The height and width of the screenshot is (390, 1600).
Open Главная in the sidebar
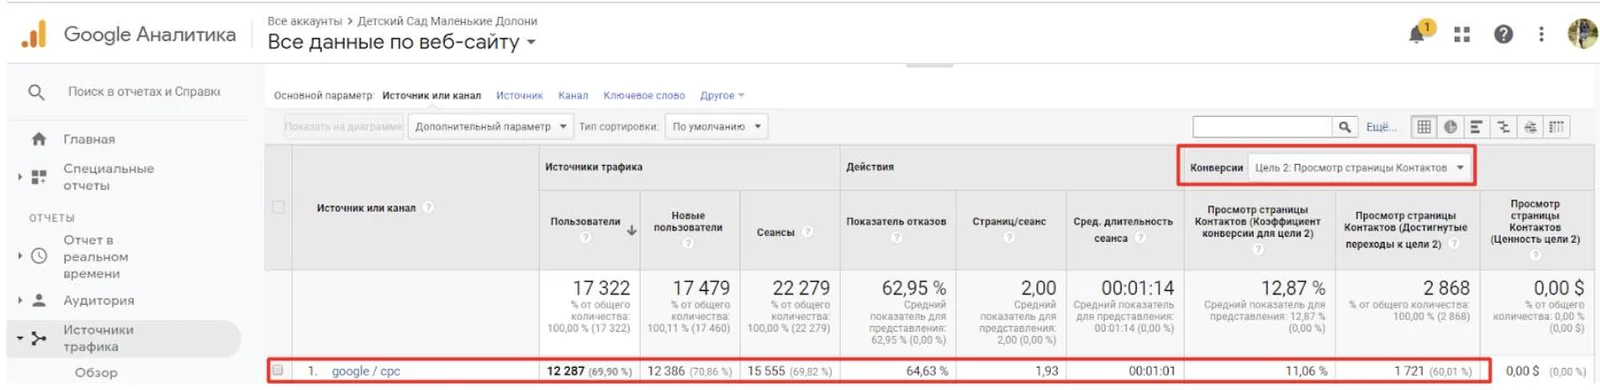click(89, 139)
